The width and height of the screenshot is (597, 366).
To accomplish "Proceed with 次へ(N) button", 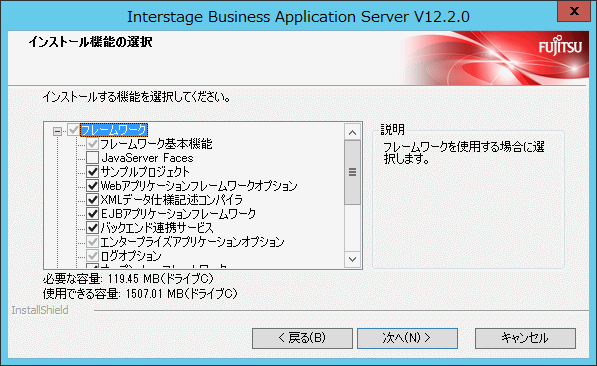I will click(x=407, y=338).
